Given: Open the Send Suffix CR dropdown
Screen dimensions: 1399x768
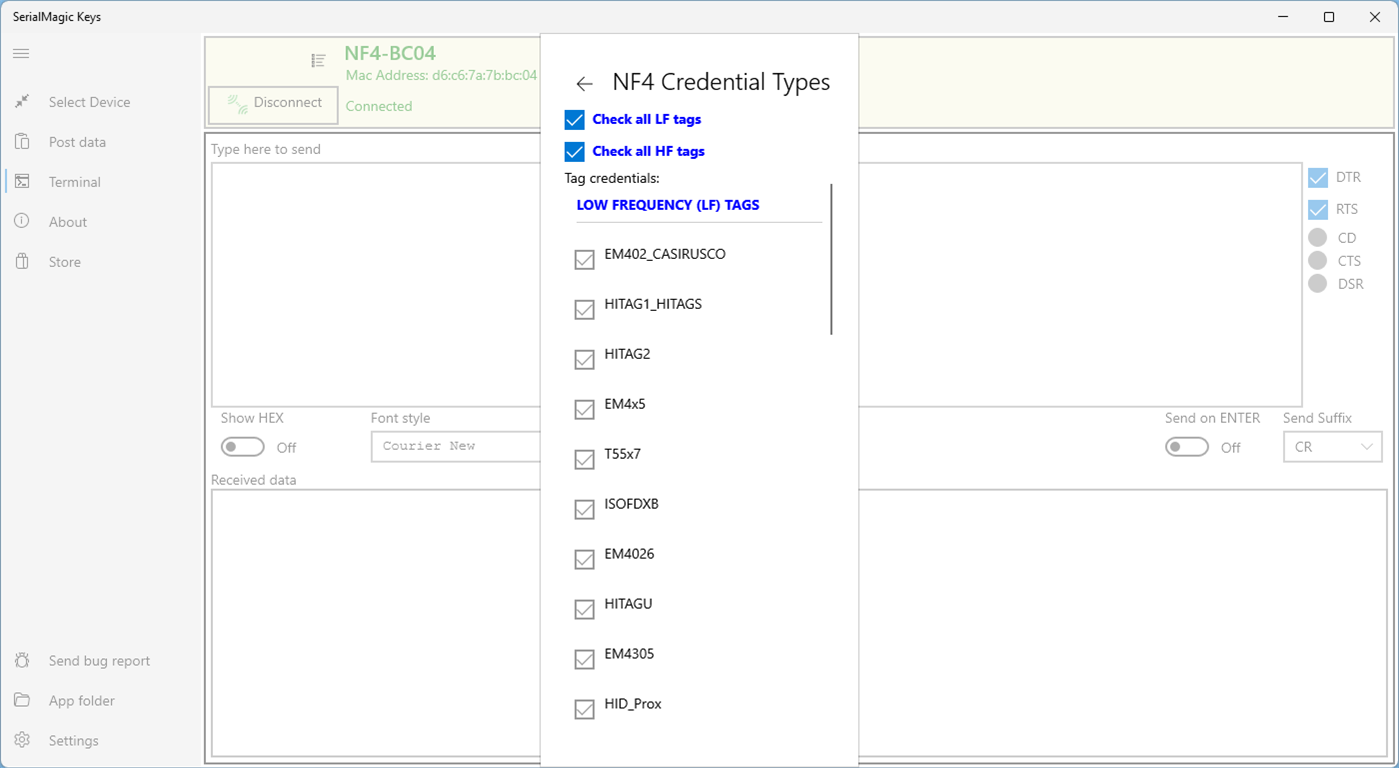Looking at the screenshot, I should point(1332,447).
